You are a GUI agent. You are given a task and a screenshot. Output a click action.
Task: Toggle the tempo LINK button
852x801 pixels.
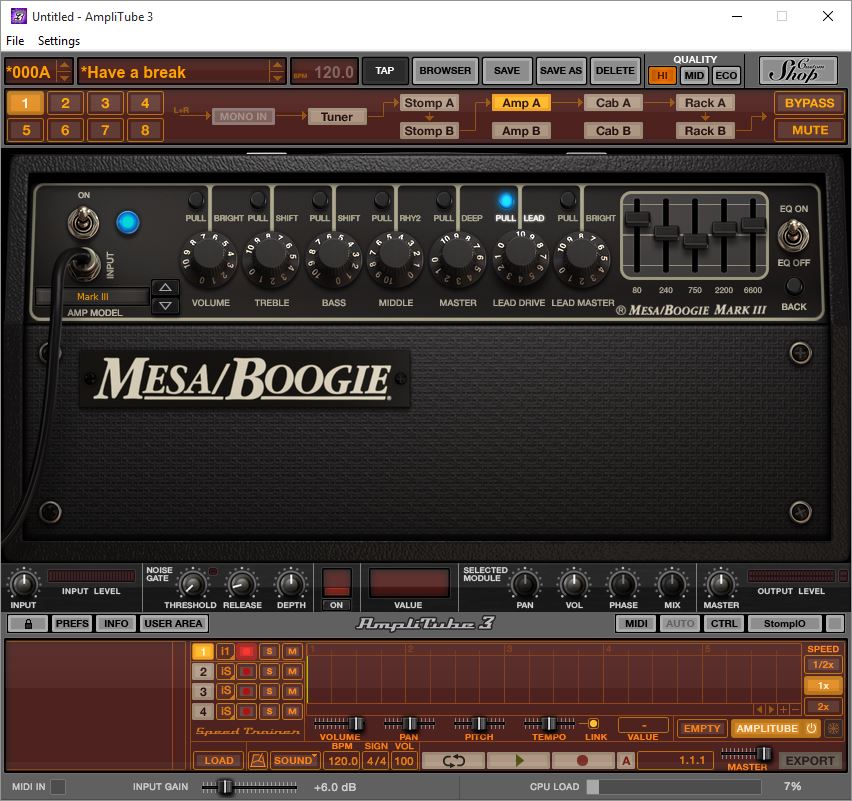[x=593, y=723]
